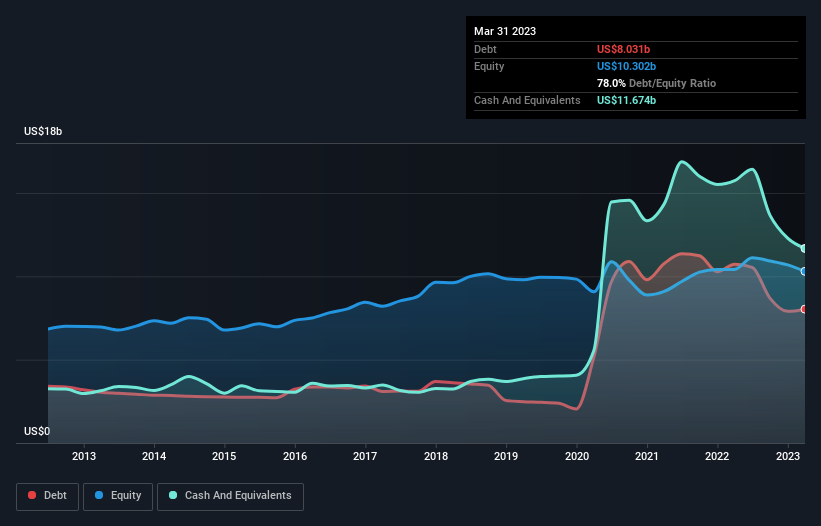Click the 2022 x-axis label

(717, 456)
